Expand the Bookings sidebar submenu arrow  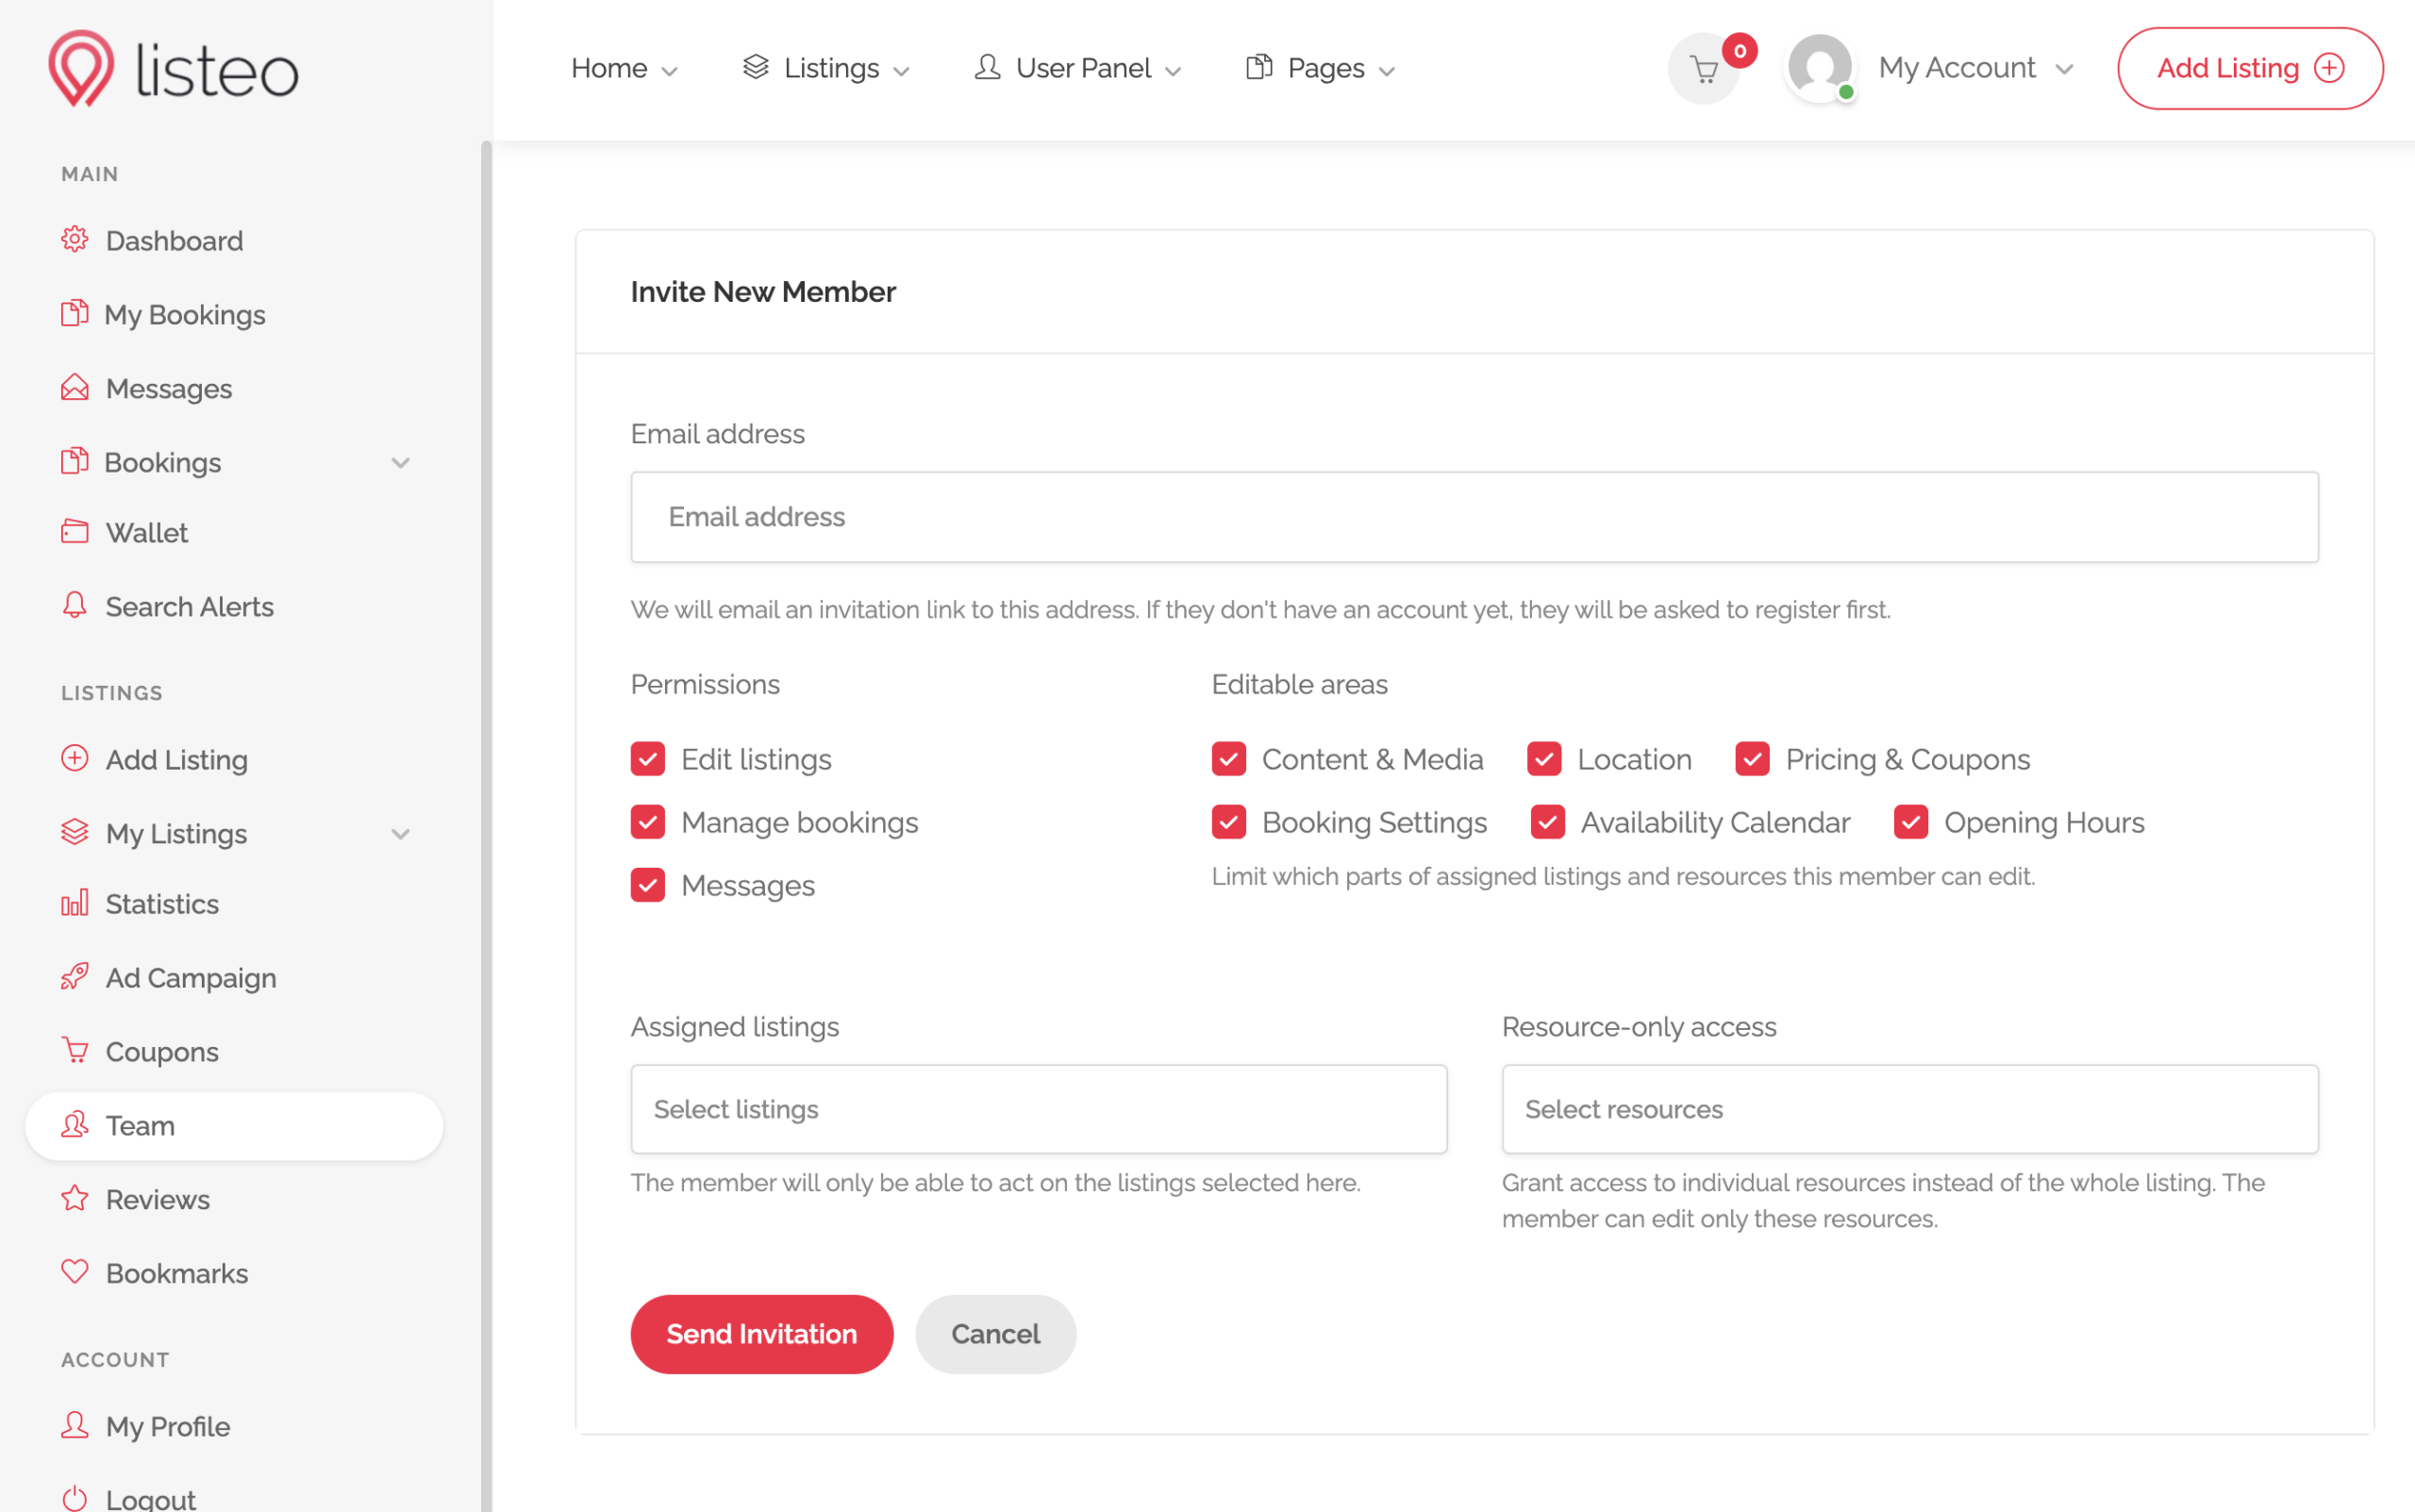(401, 463)
